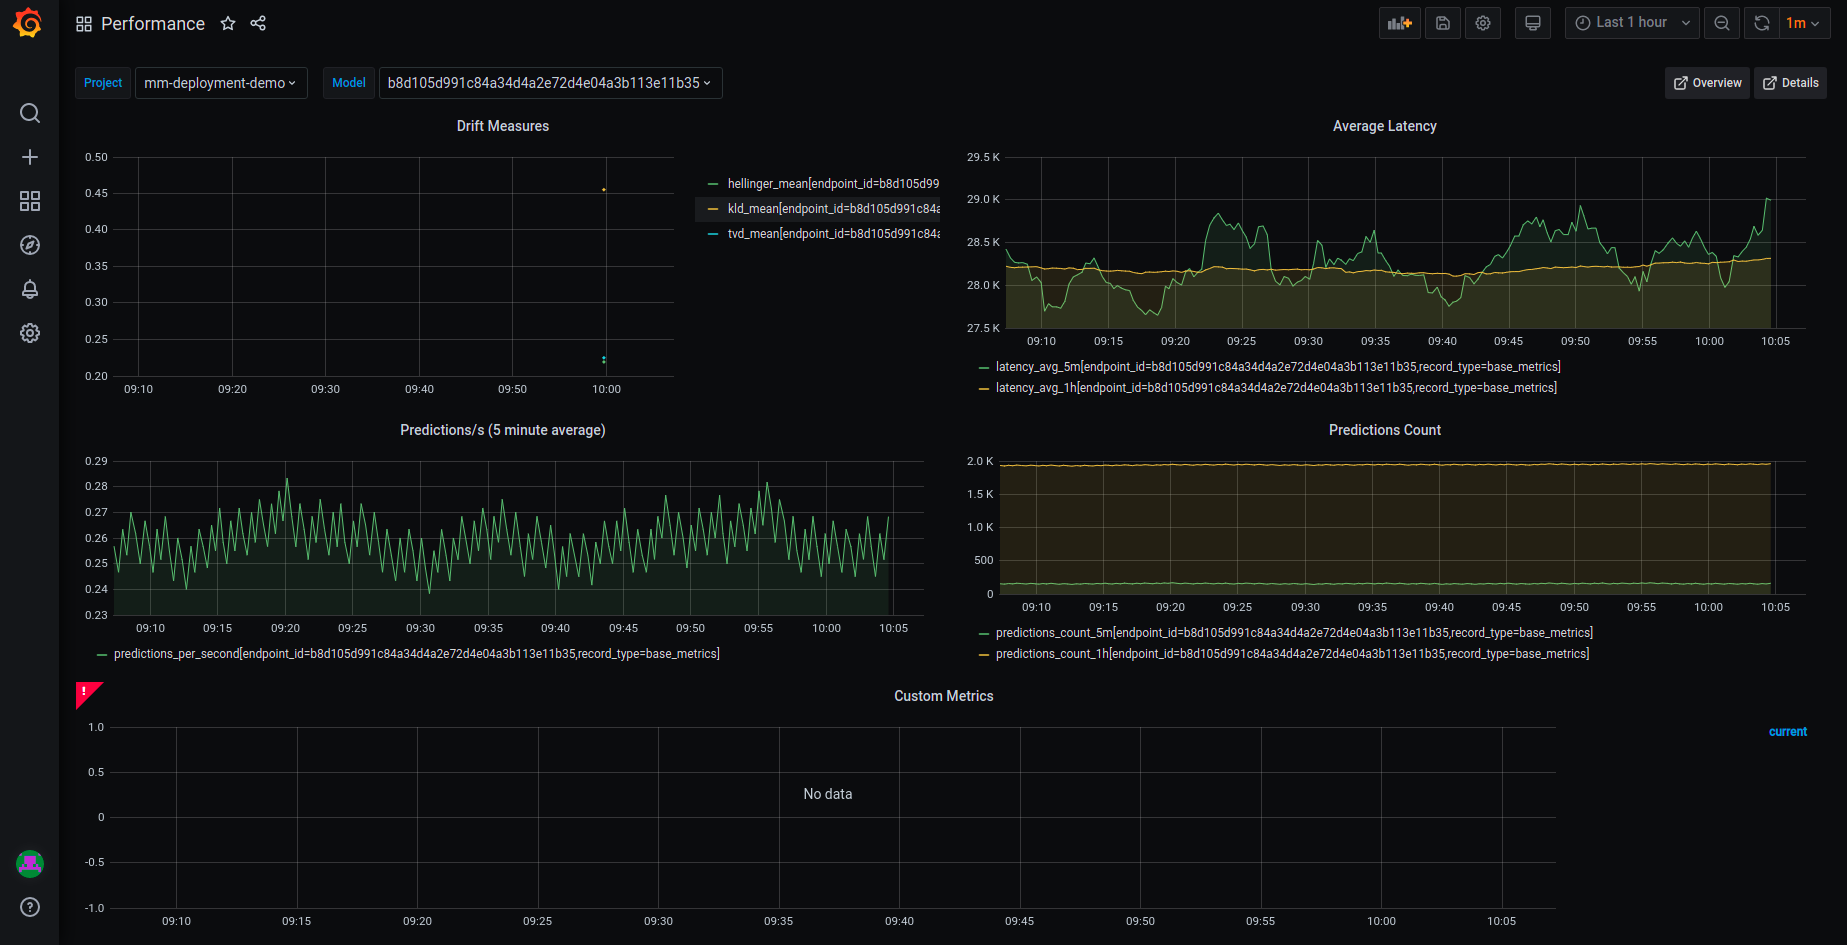Open the Search dashboards magnifier icon
This screenshot has width=1847, height=945.
click(x=30, y=113)
